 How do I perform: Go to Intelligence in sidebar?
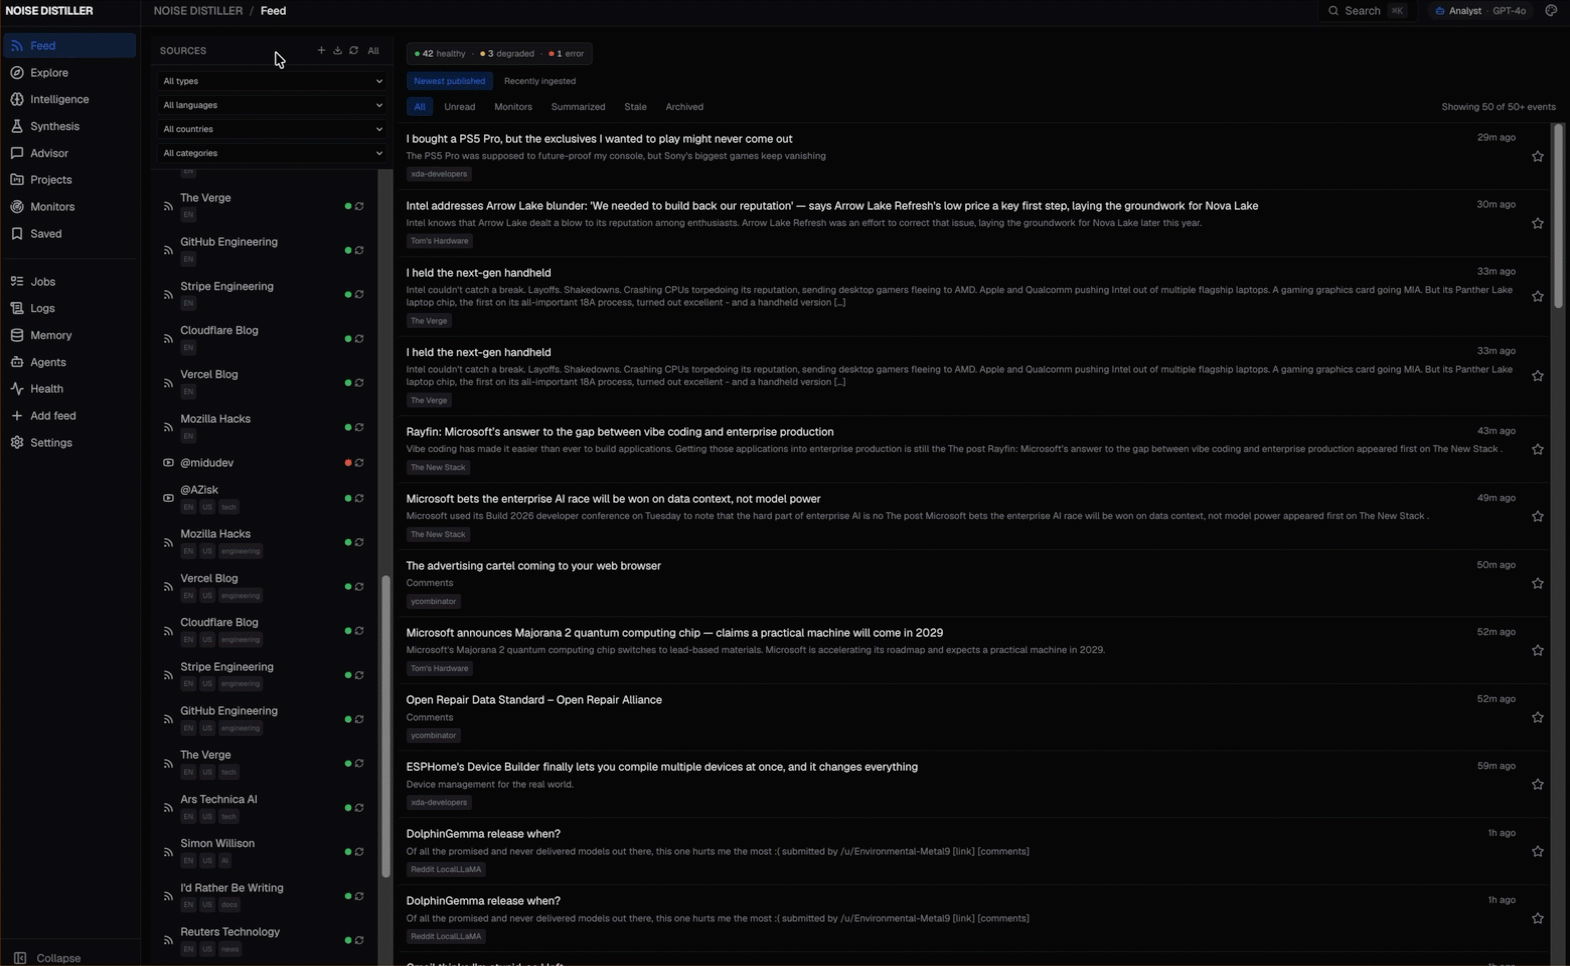tap(68, 100)
